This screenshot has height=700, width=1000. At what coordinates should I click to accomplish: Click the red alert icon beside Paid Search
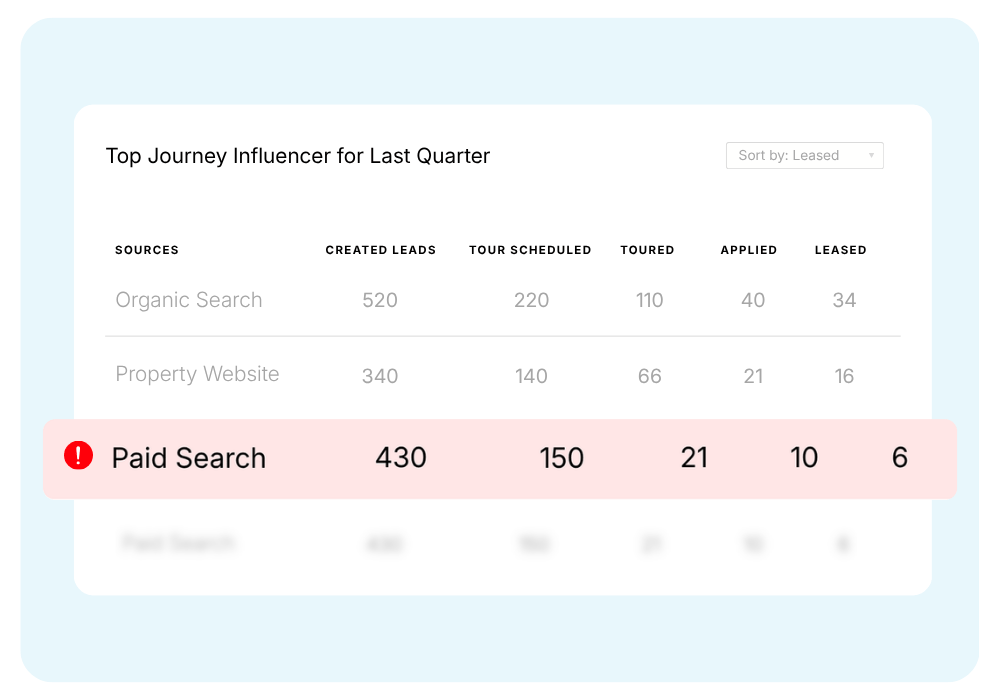click(x=78, y=456)
